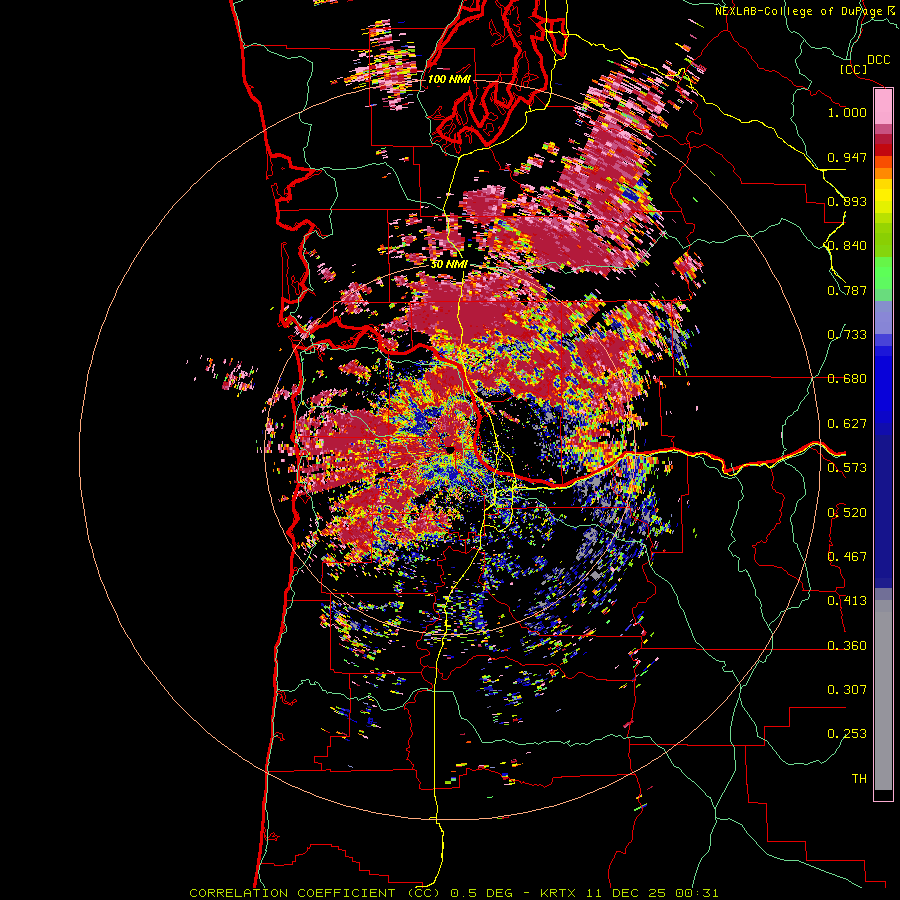Image resolution: width=900 pixels, height=900 pixels.
Task: Select the 0.893 scale value
Action: (x=847, y=201)
